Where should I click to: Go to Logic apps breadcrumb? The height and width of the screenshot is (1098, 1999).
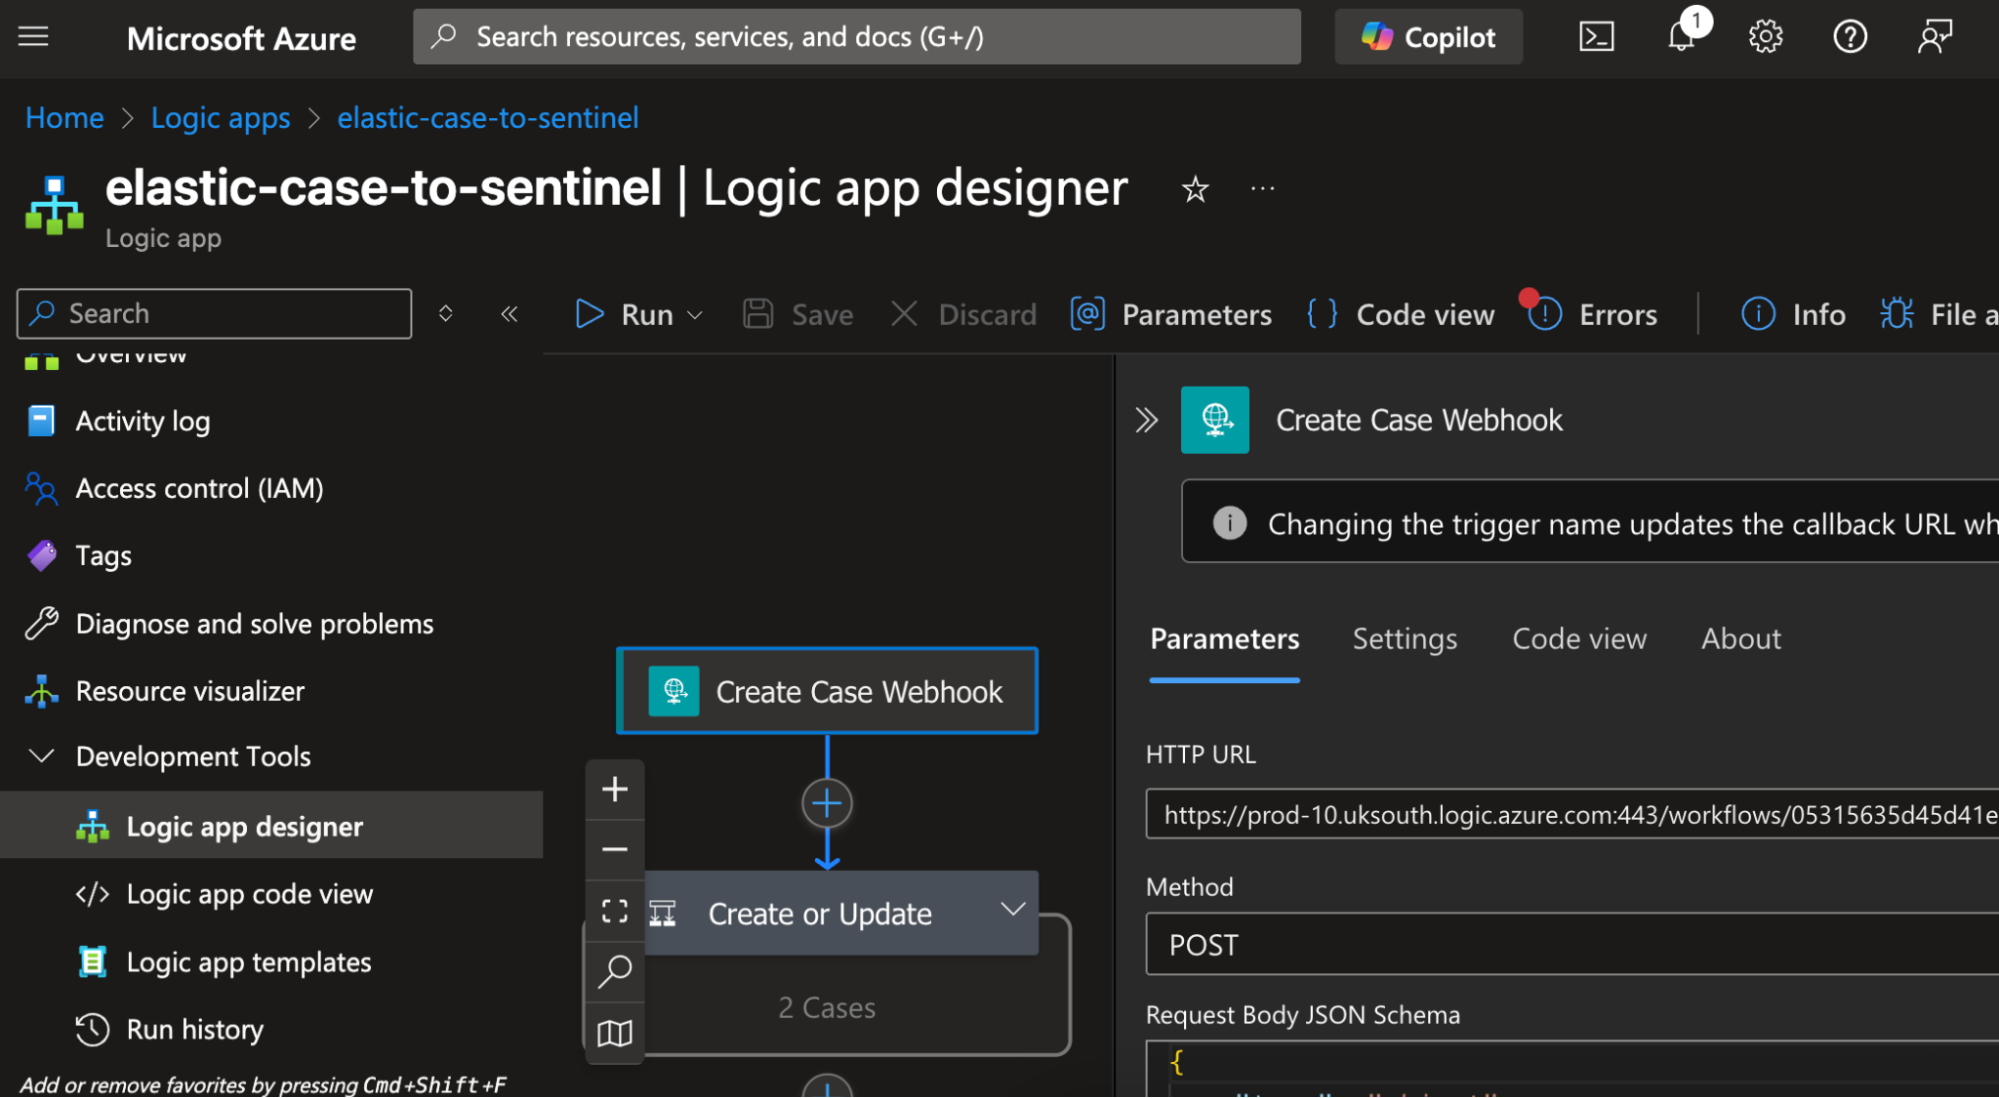(220, 118)
